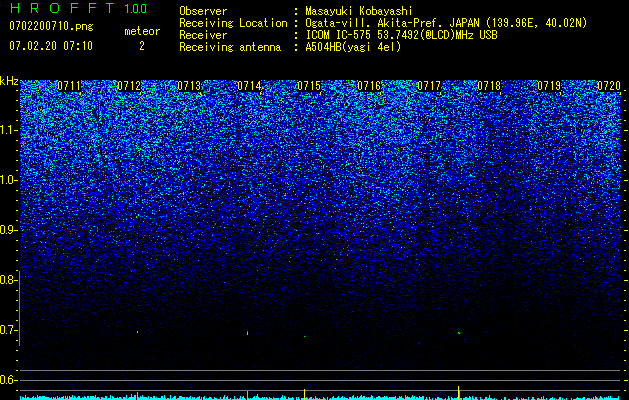Click the ICOM IC-575 53.7492 MHz text

(x=401, y=35)
